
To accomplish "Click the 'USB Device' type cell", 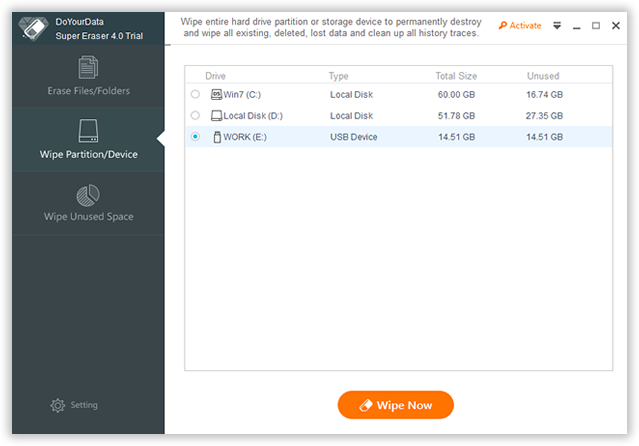I will click(x=354, y=137).
